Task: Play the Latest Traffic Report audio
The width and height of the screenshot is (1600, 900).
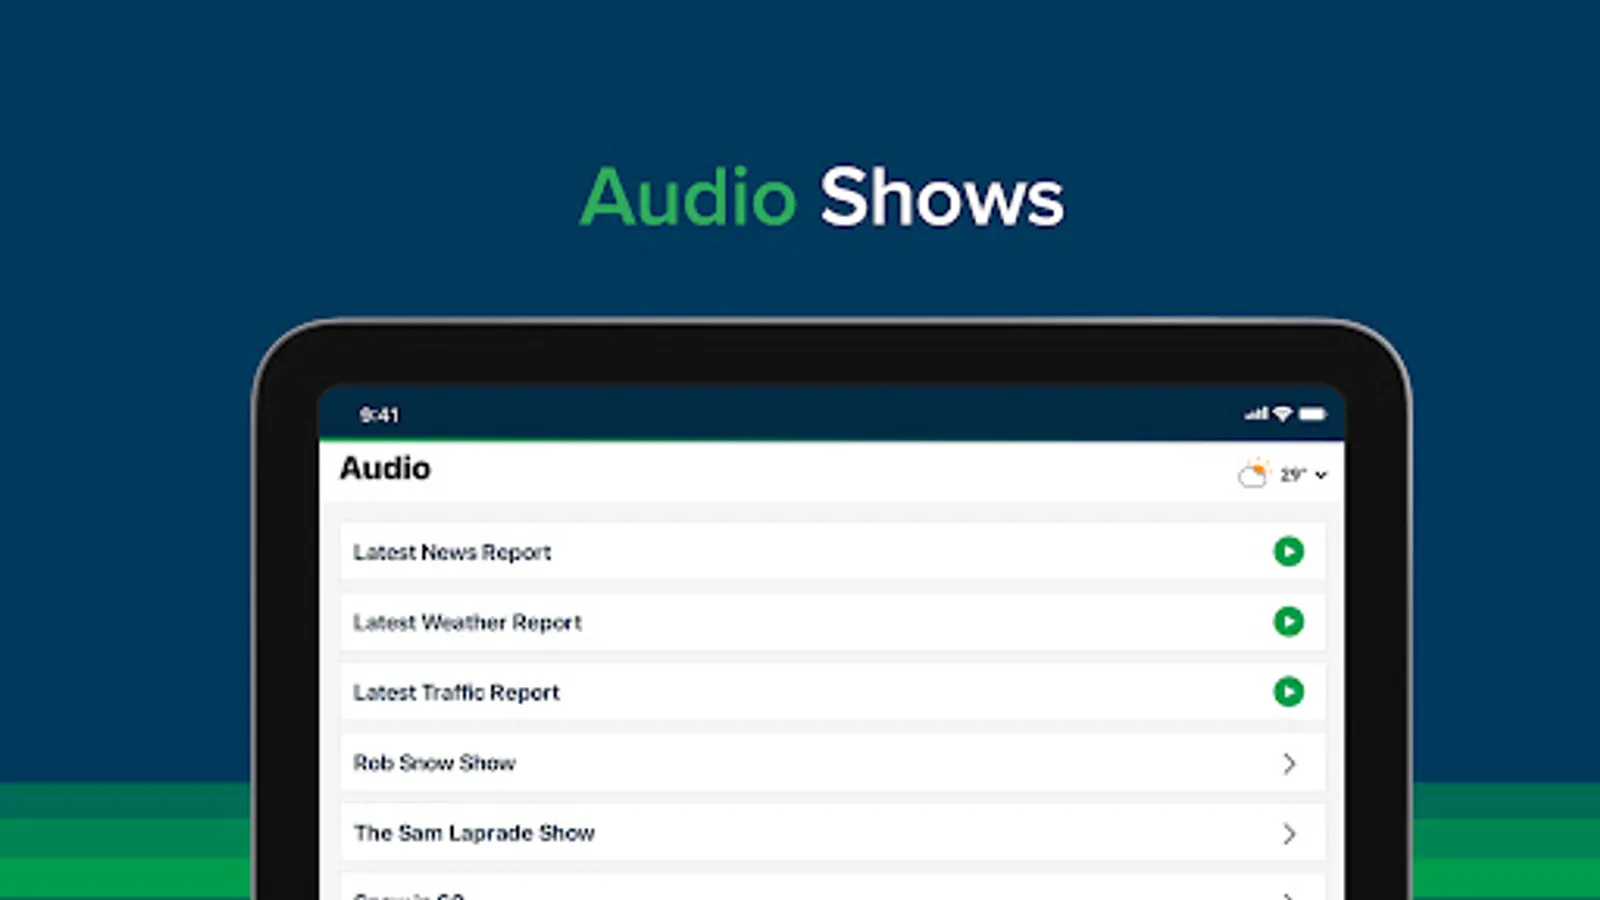Action: pyautogui.click(x=1288, y=691)
